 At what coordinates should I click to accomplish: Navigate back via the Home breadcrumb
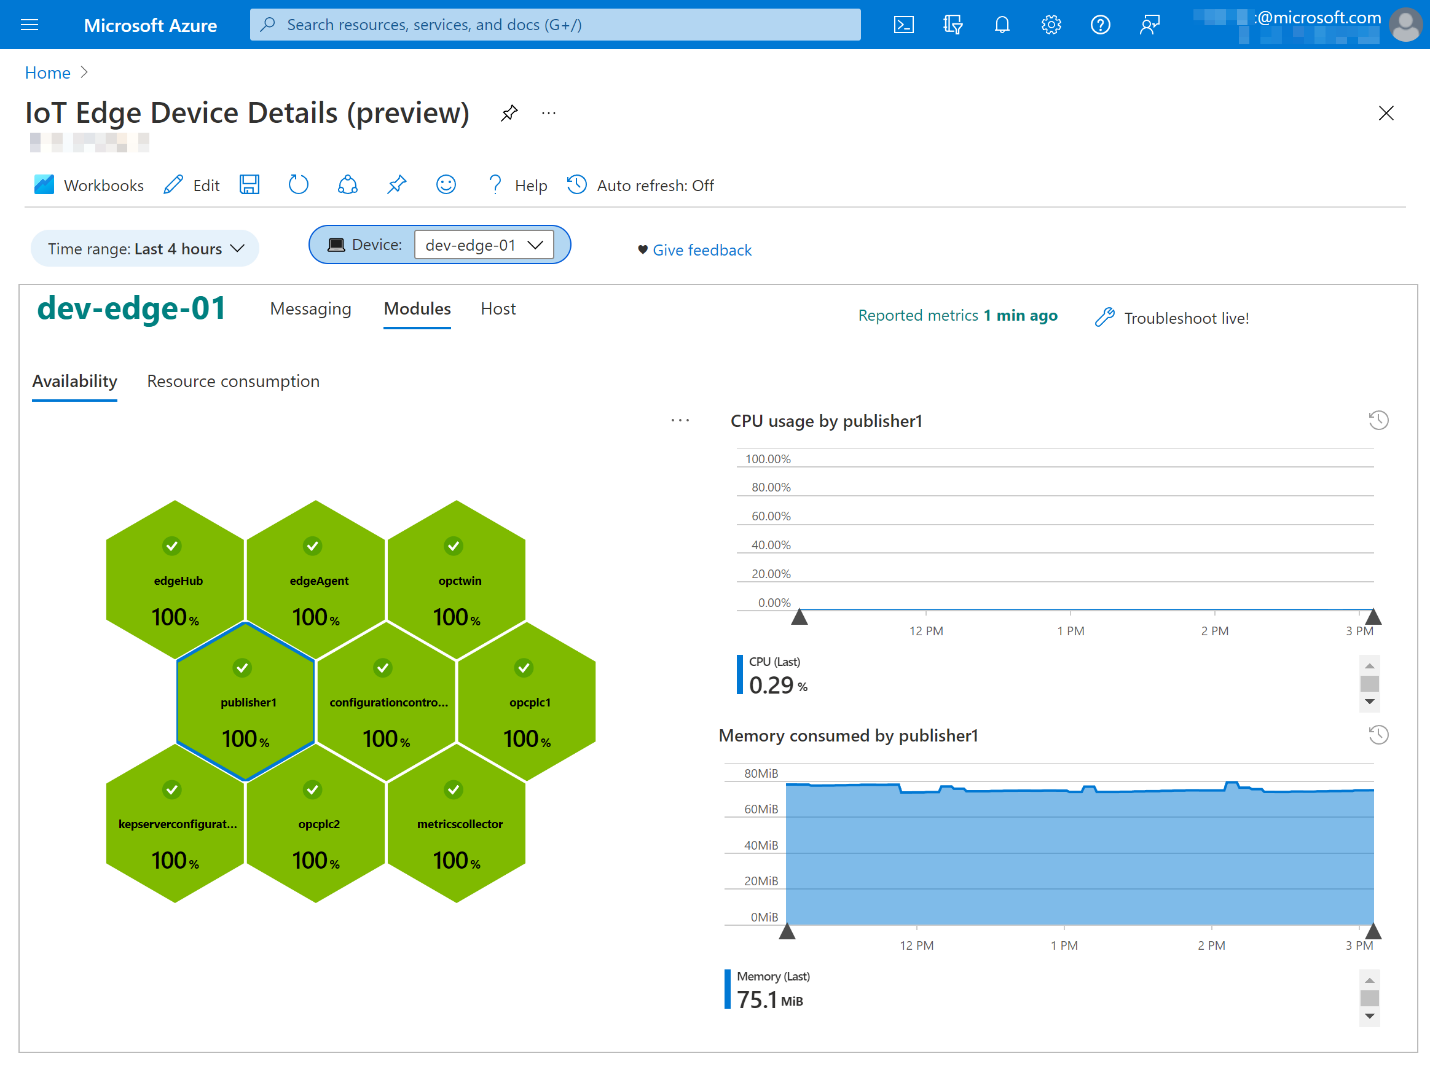click(47, 72)
